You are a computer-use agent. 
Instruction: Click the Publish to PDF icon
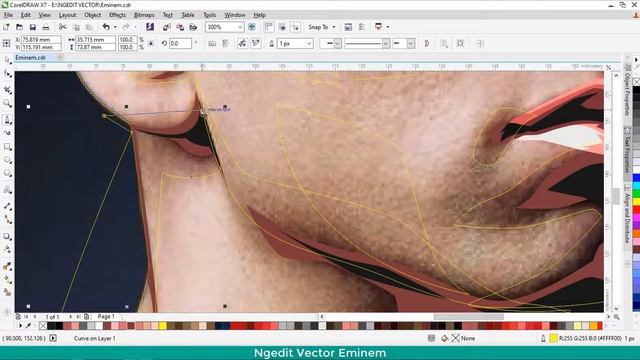[193, 27]
